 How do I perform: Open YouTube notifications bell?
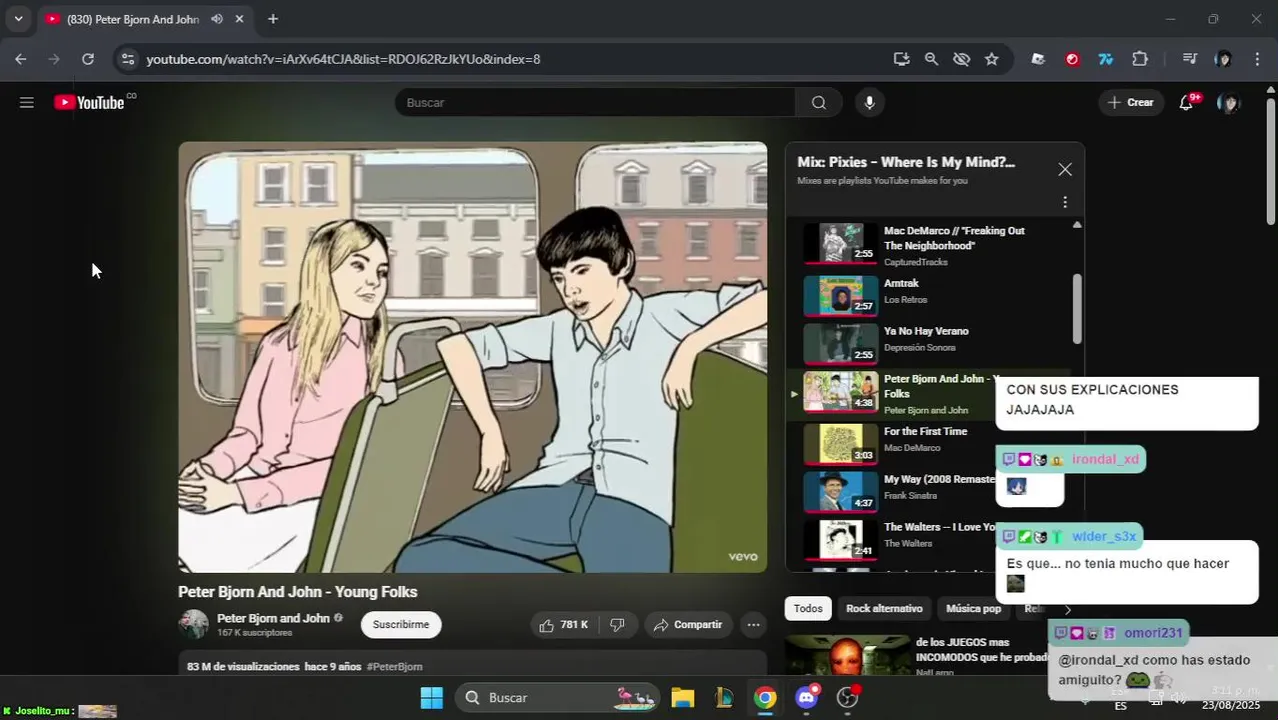pyautogui.click(x=1186, y=102)
